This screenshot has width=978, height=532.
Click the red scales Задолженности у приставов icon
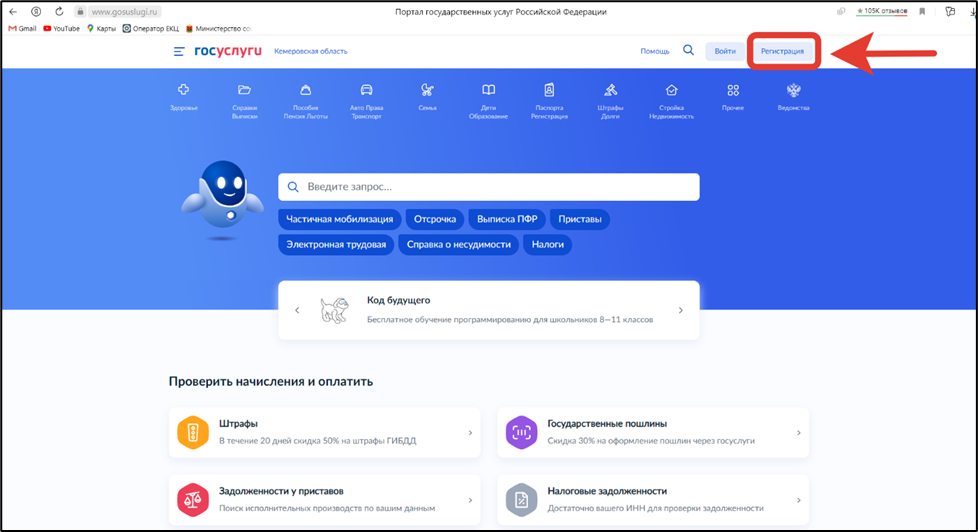(x=193, y=500)
